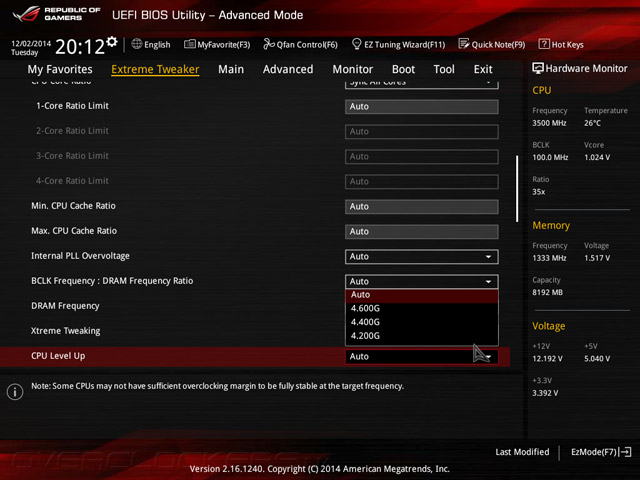Click the memory capacity value 8192 MB
The image size is (640, 480).
547,293
